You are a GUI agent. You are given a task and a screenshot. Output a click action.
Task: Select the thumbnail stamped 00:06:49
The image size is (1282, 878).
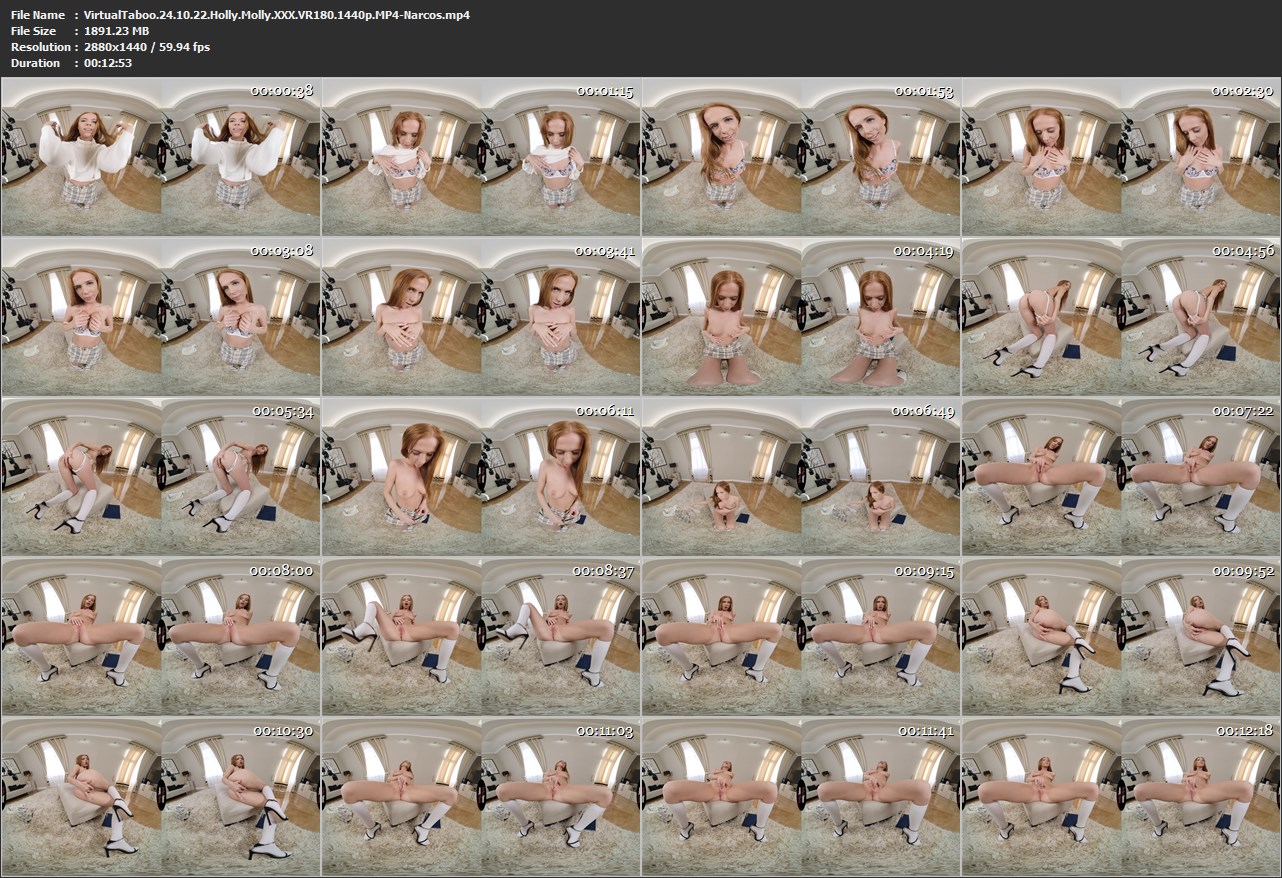(x=801, y=477)
